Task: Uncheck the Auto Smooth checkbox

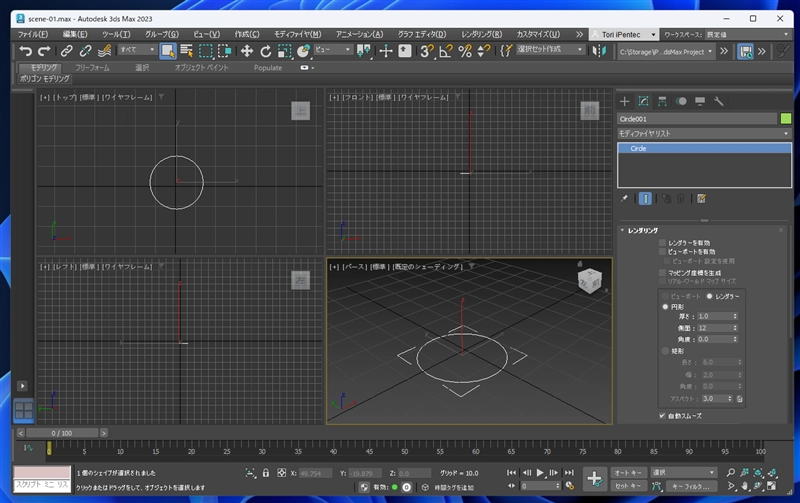Action: pyautogui.click(x=662, y=416)
